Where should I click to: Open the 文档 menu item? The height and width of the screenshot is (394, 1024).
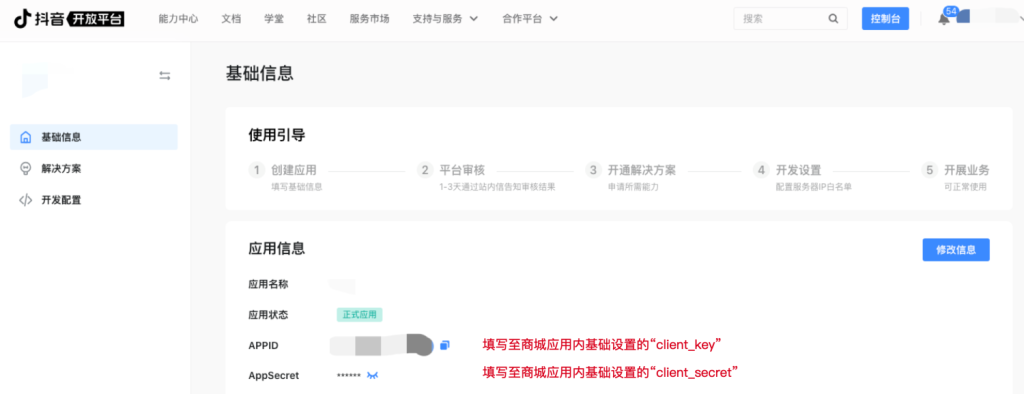coord(231,19)
